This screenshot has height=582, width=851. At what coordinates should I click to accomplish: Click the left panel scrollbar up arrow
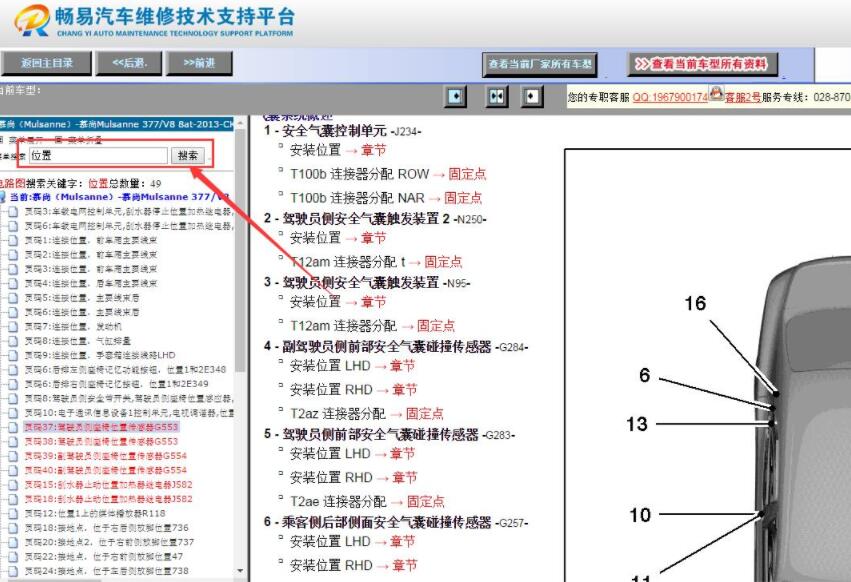pyautogui.click(x=240, y=122)
